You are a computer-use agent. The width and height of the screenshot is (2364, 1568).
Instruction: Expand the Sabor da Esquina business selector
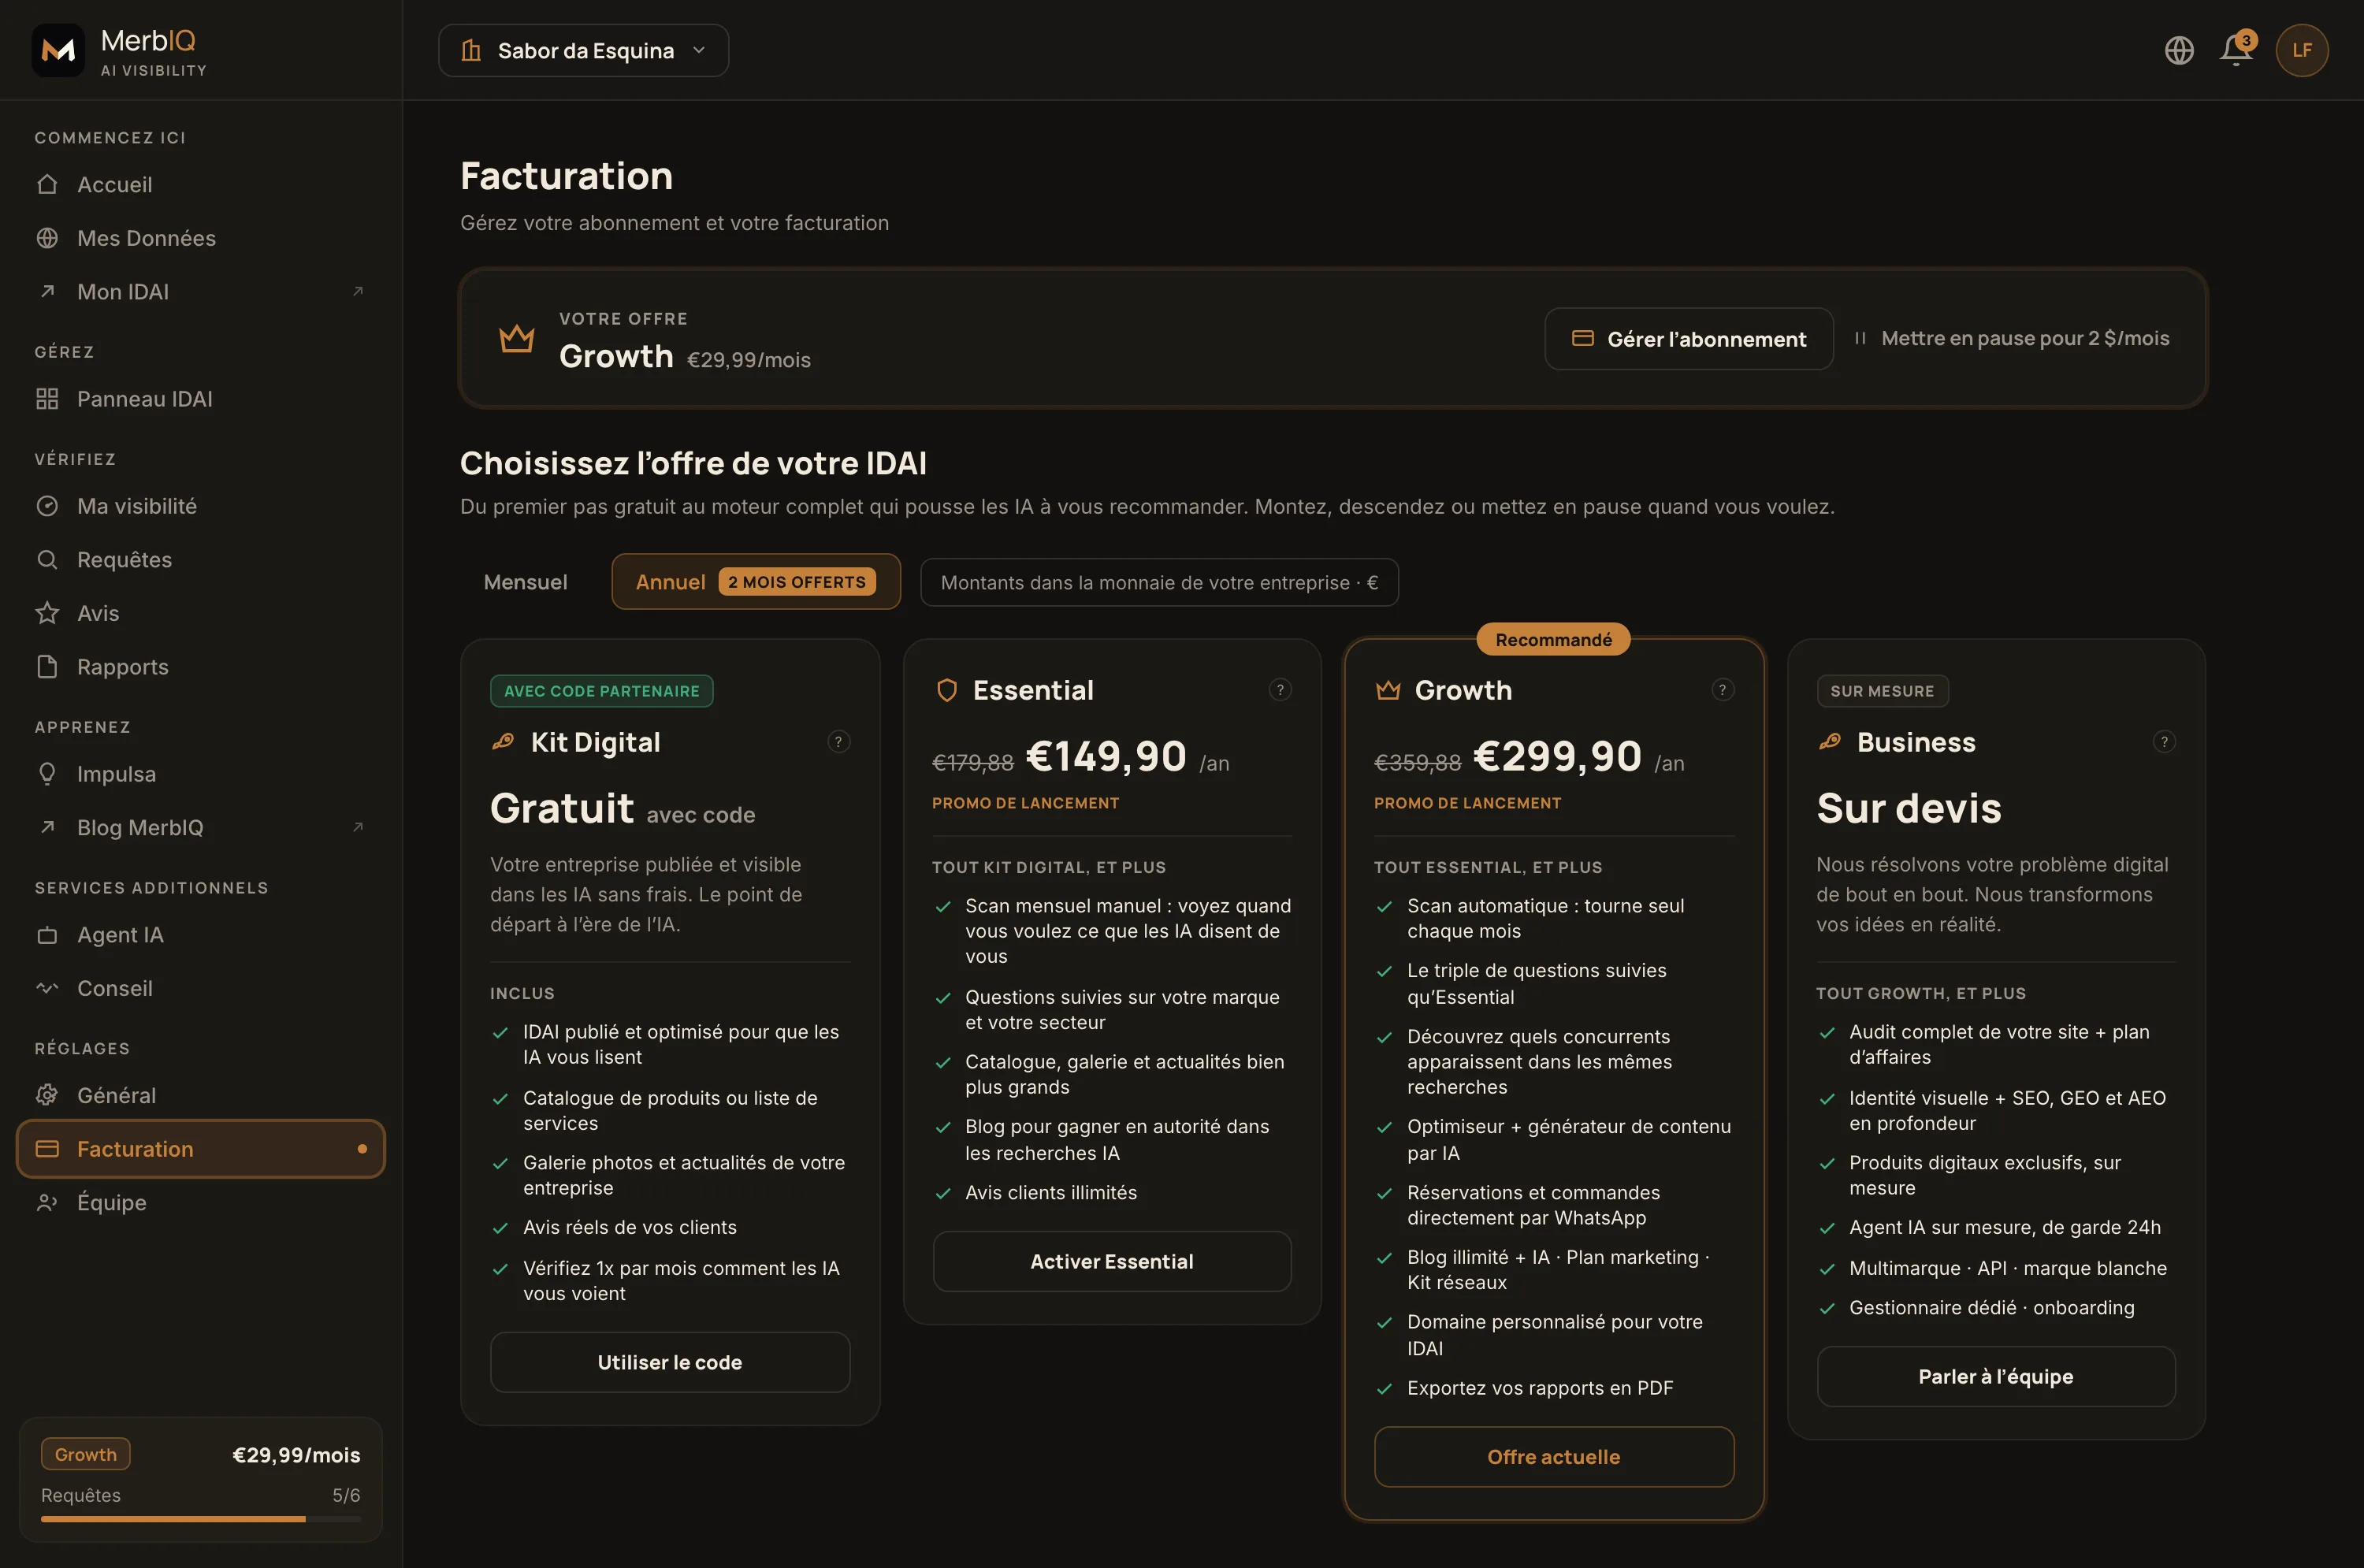click(x=584, y=50)
